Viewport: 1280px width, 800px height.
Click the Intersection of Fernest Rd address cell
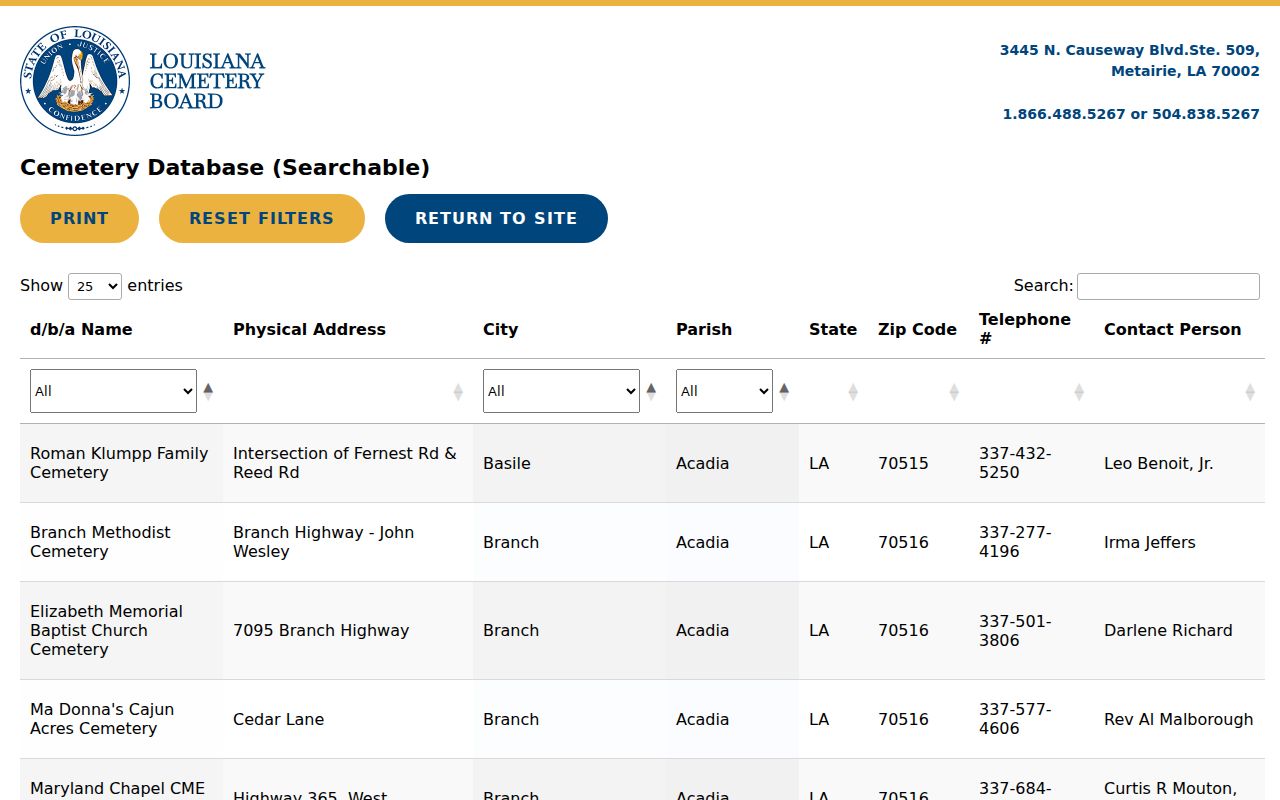(348, 463)
